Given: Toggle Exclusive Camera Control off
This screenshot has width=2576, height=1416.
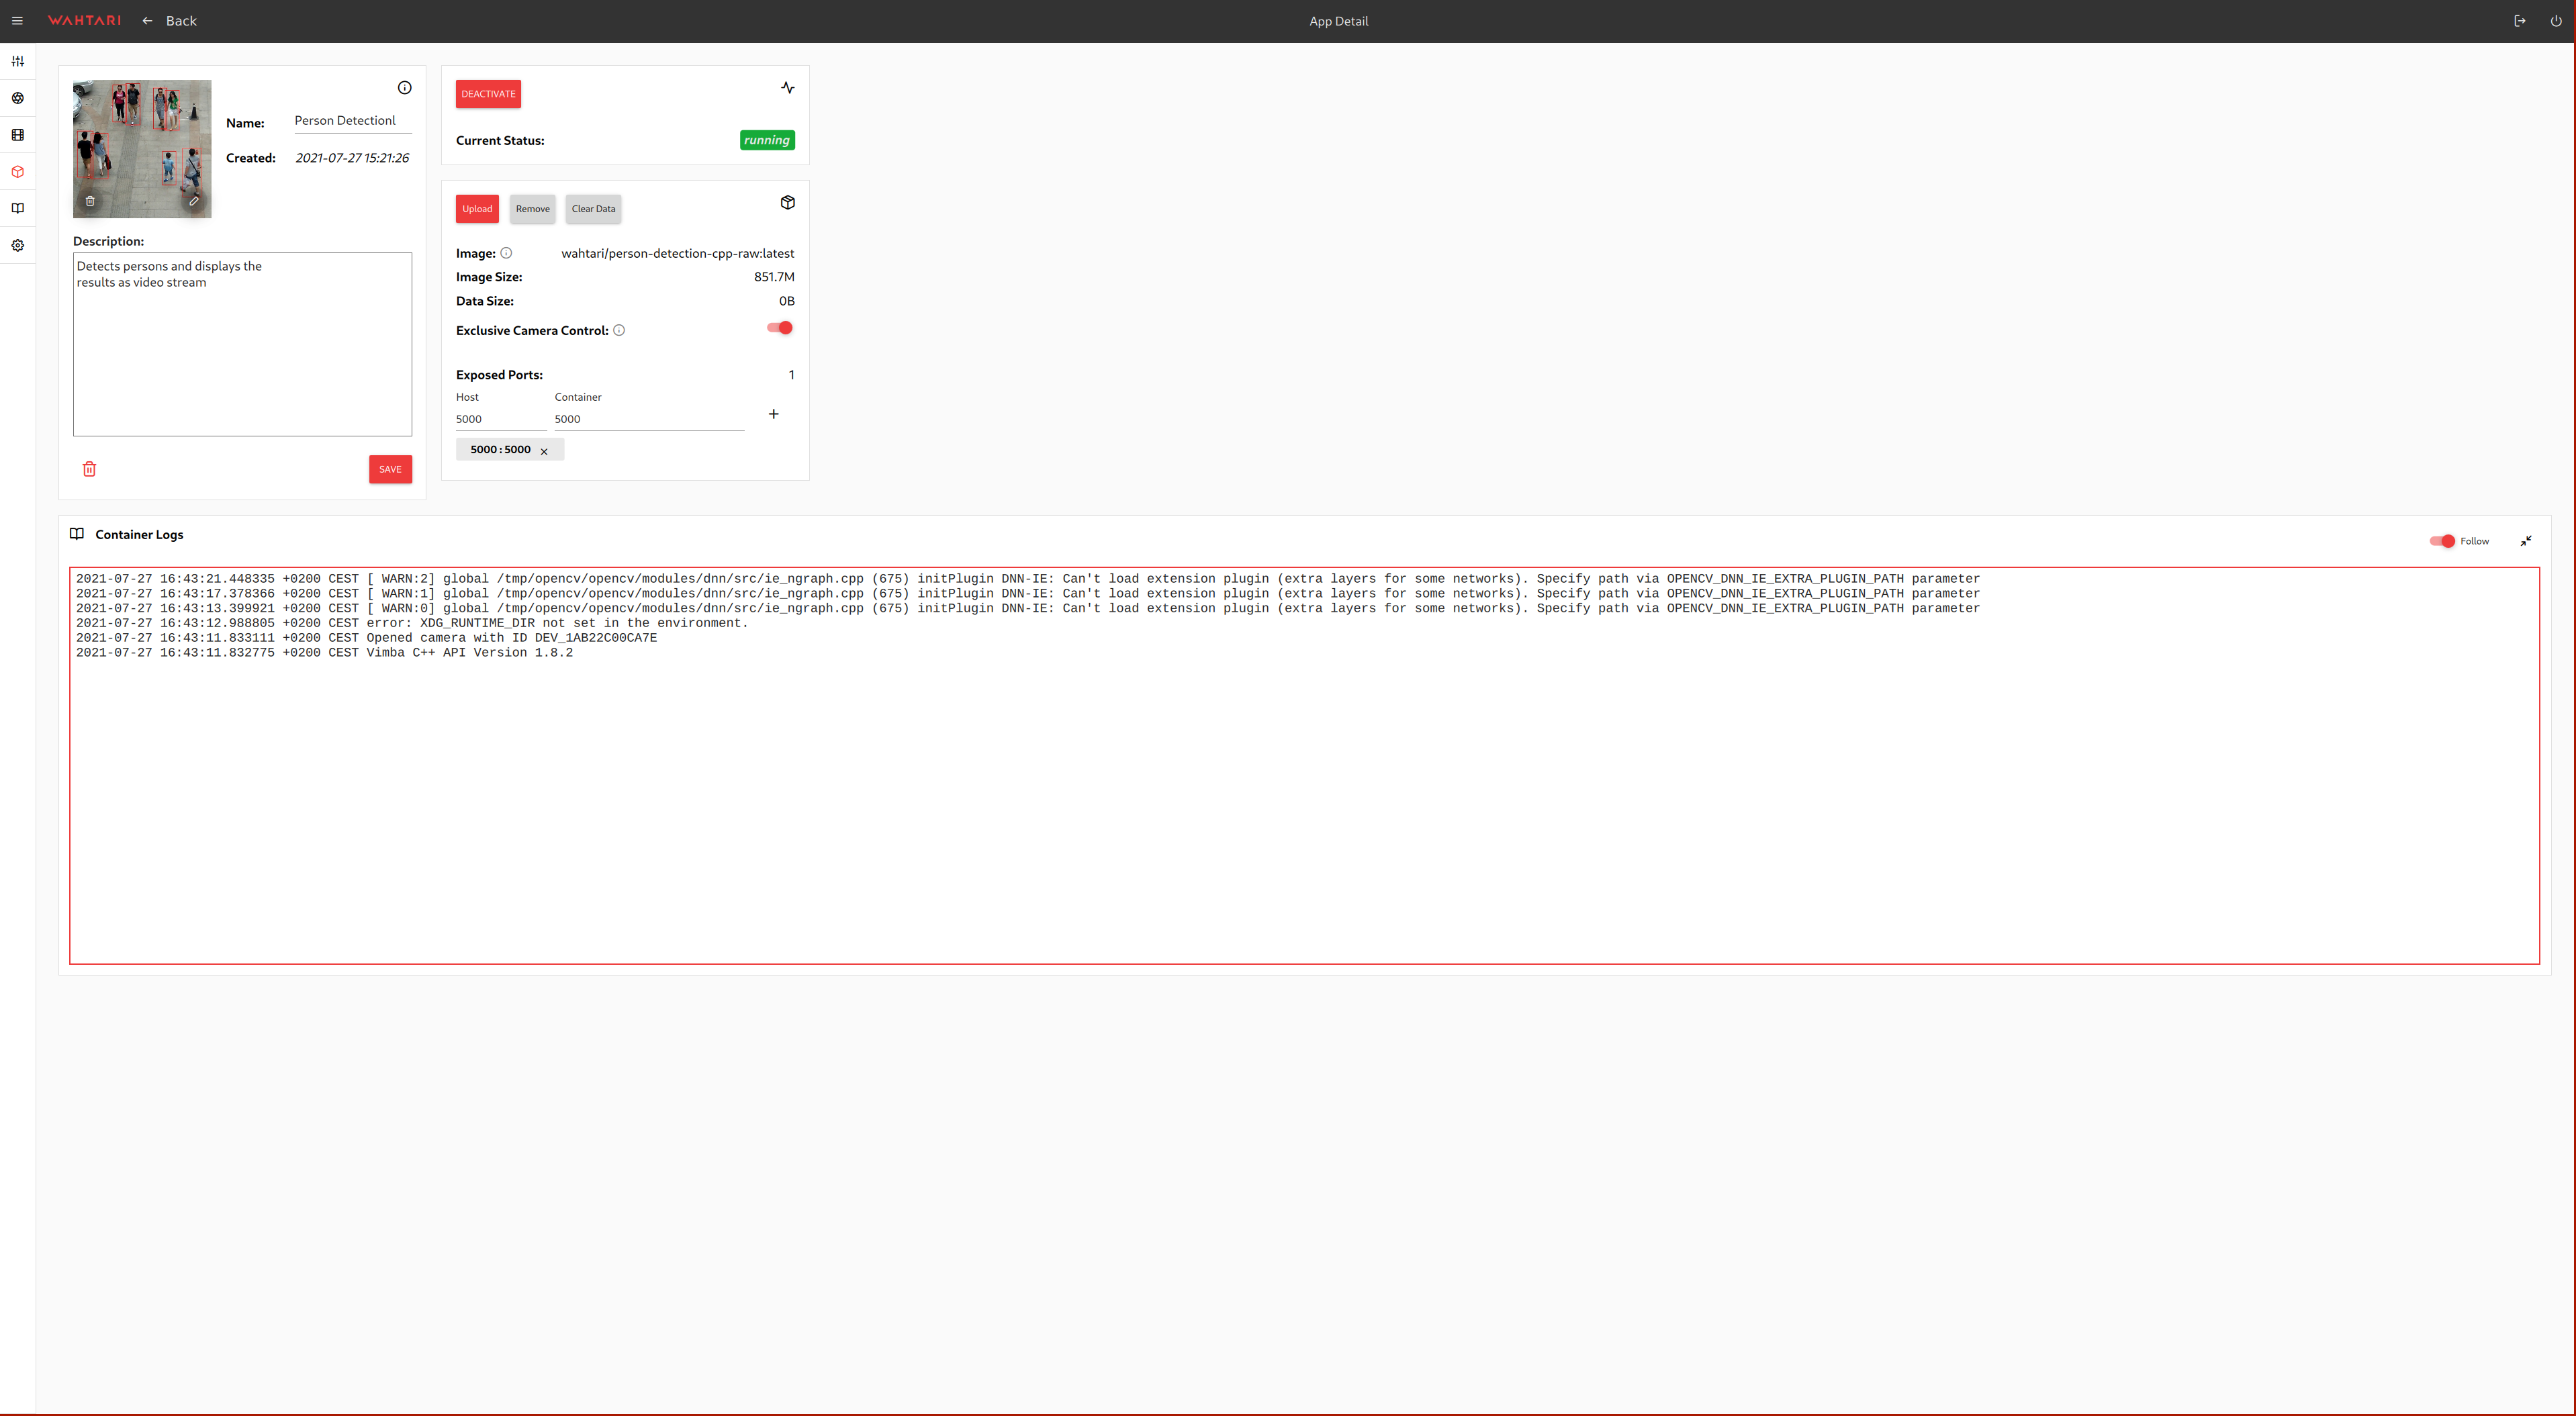Looking at the screenshot, I should tap(780, 328).
